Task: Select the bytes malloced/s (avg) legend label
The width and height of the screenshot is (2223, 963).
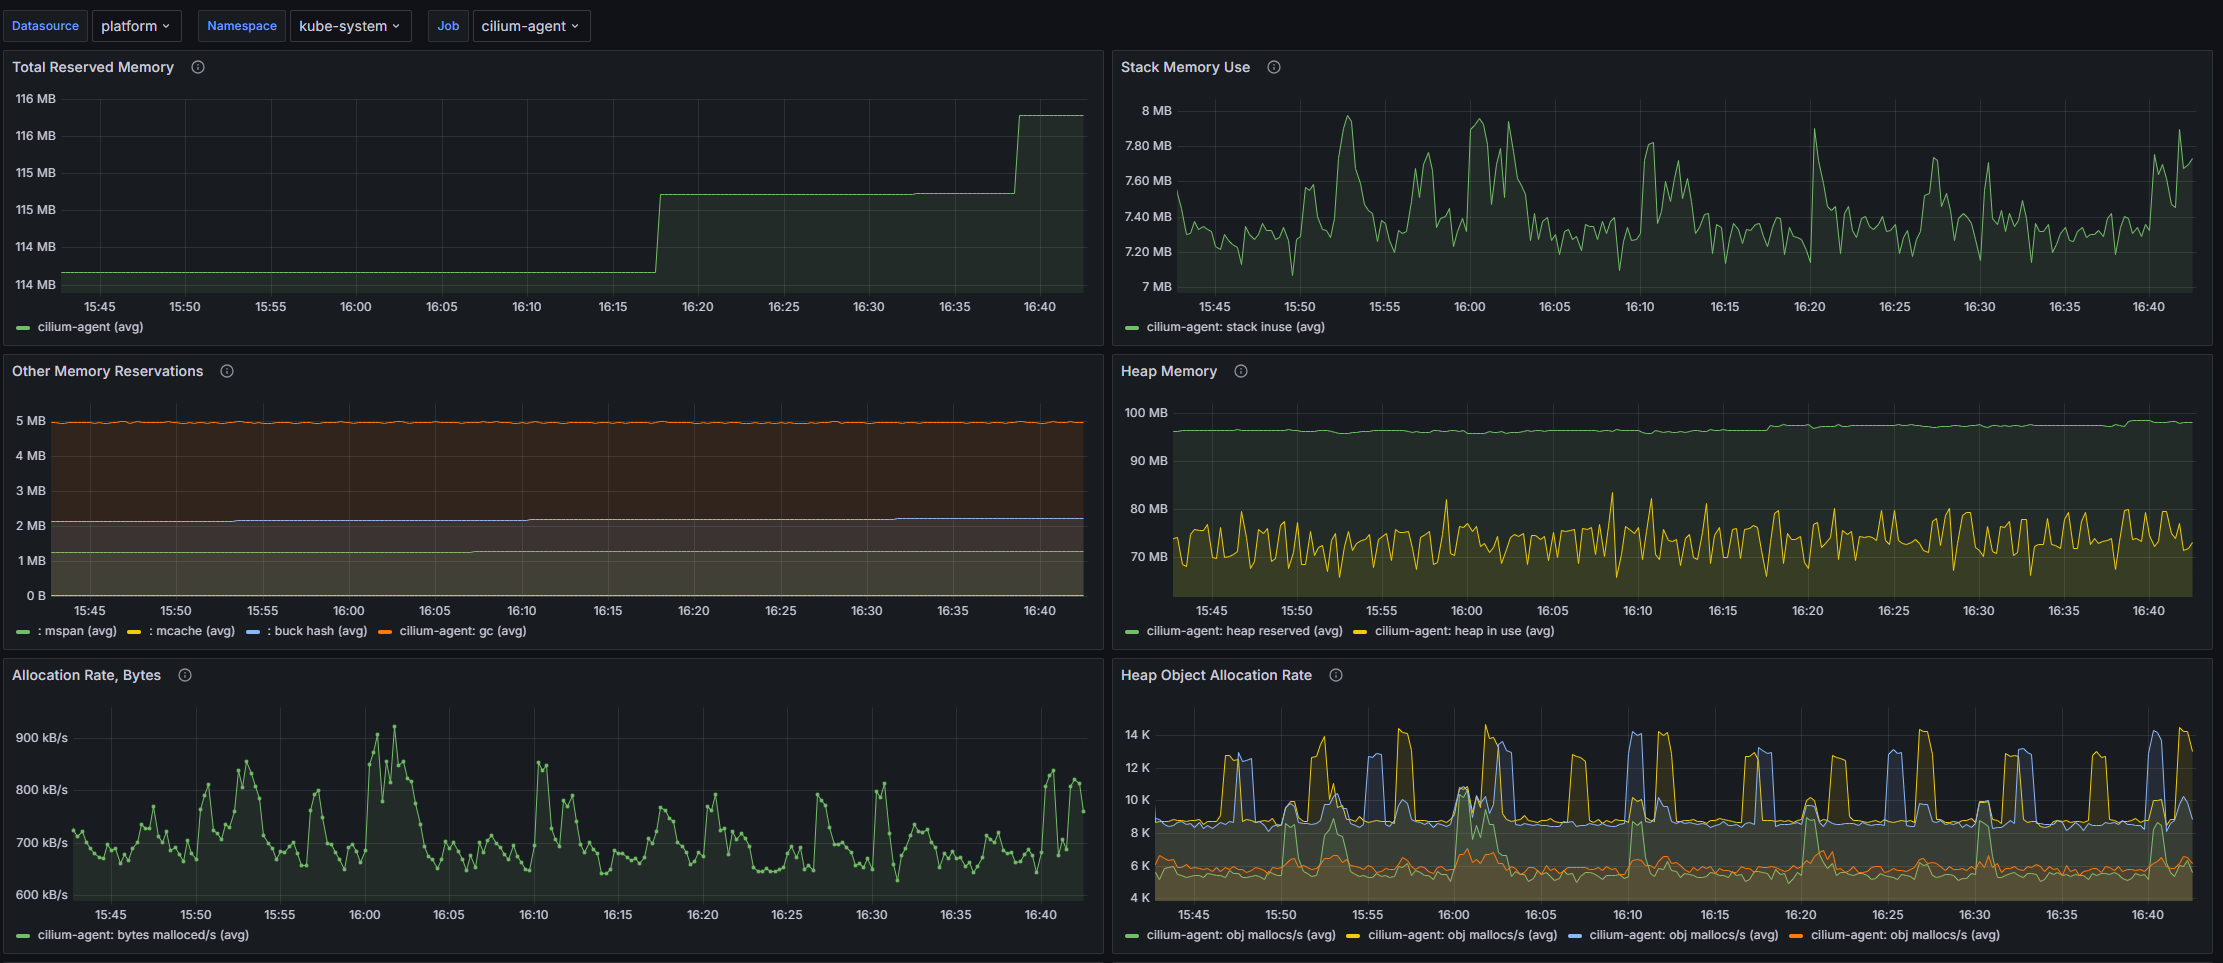Action: (x=143, y=935)
